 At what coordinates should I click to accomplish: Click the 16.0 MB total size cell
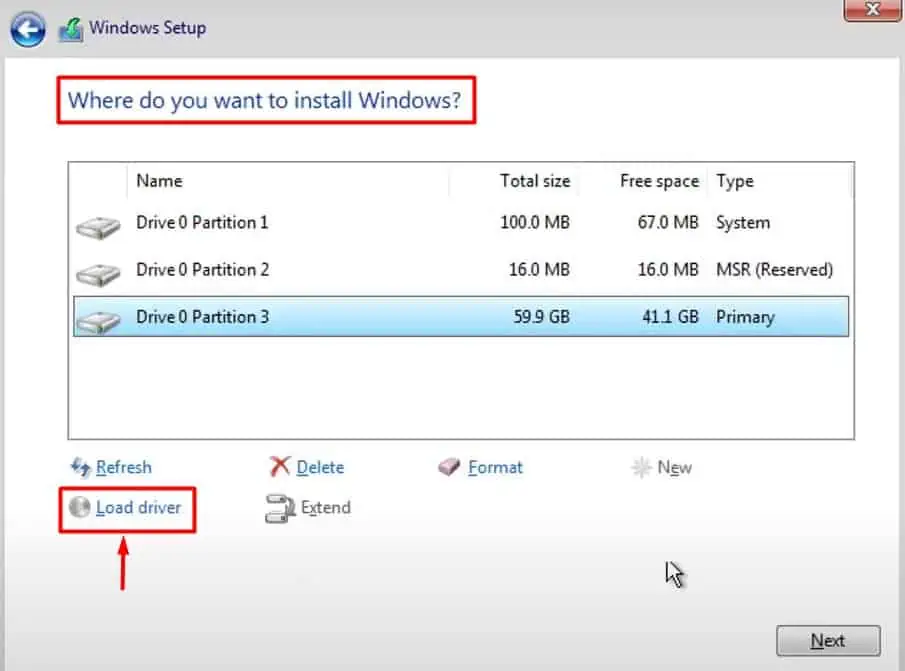[539, 270]
